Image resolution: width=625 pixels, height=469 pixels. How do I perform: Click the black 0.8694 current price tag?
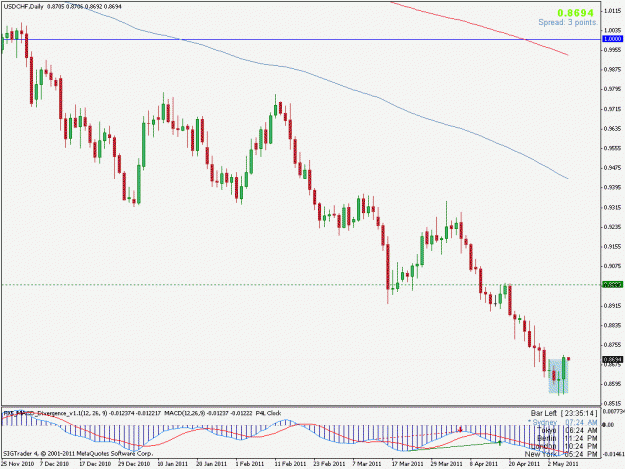point(613,359)
